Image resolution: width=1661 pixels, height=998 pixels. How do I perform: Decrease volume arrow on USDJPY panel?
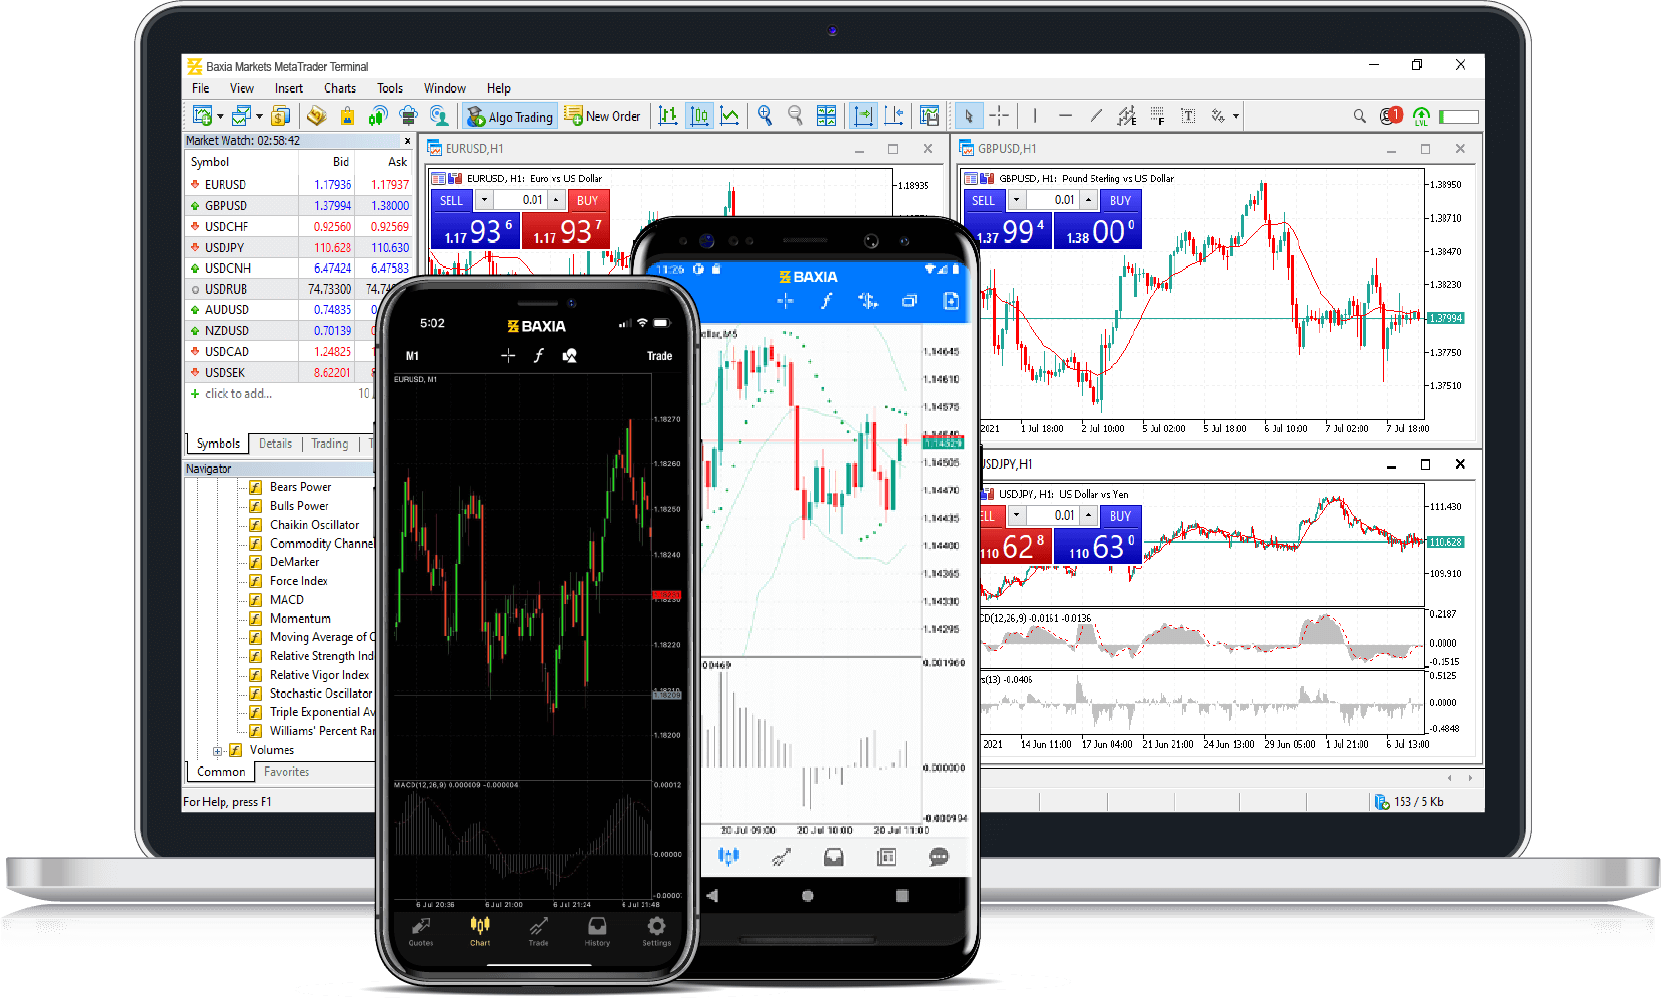point(1016,516)
